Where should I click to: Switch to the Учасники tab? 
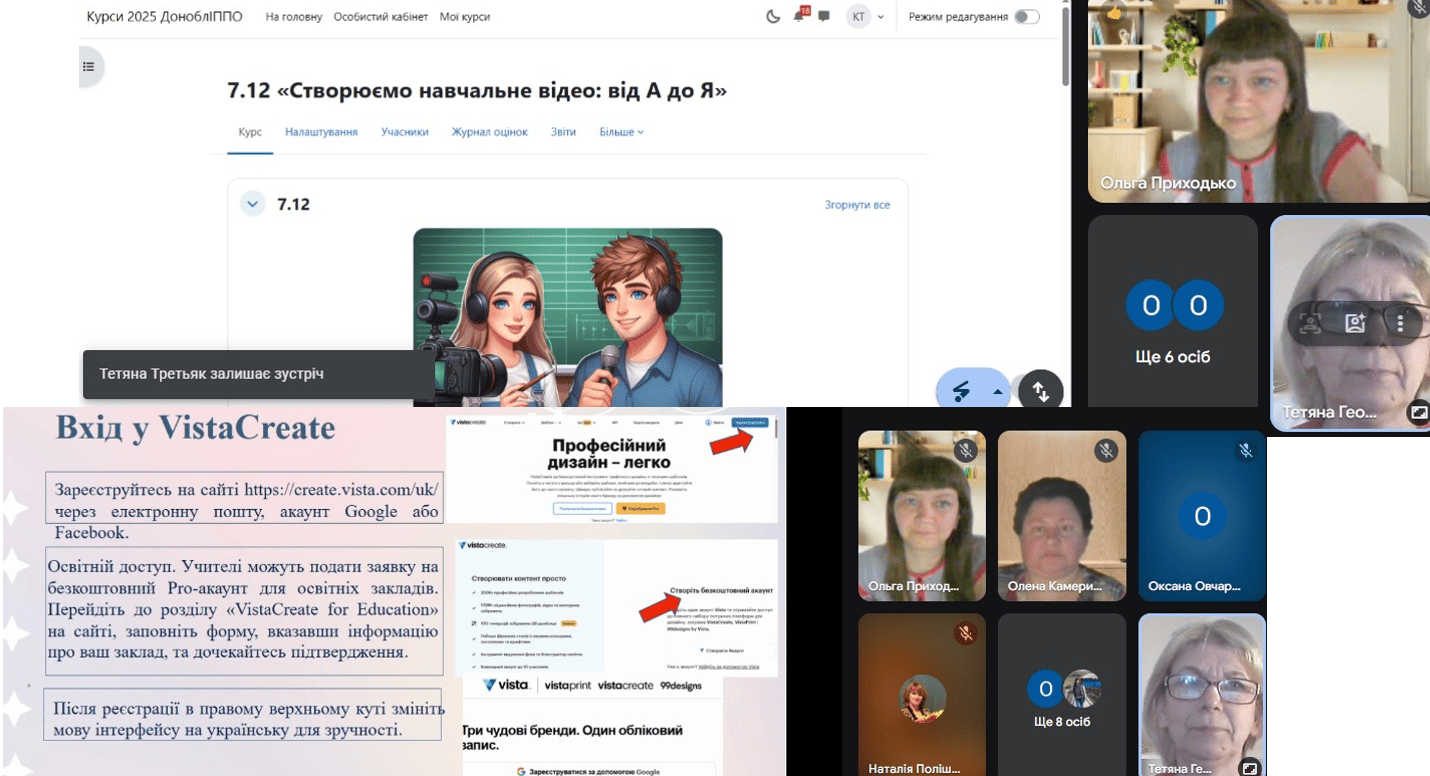[405, 132]
